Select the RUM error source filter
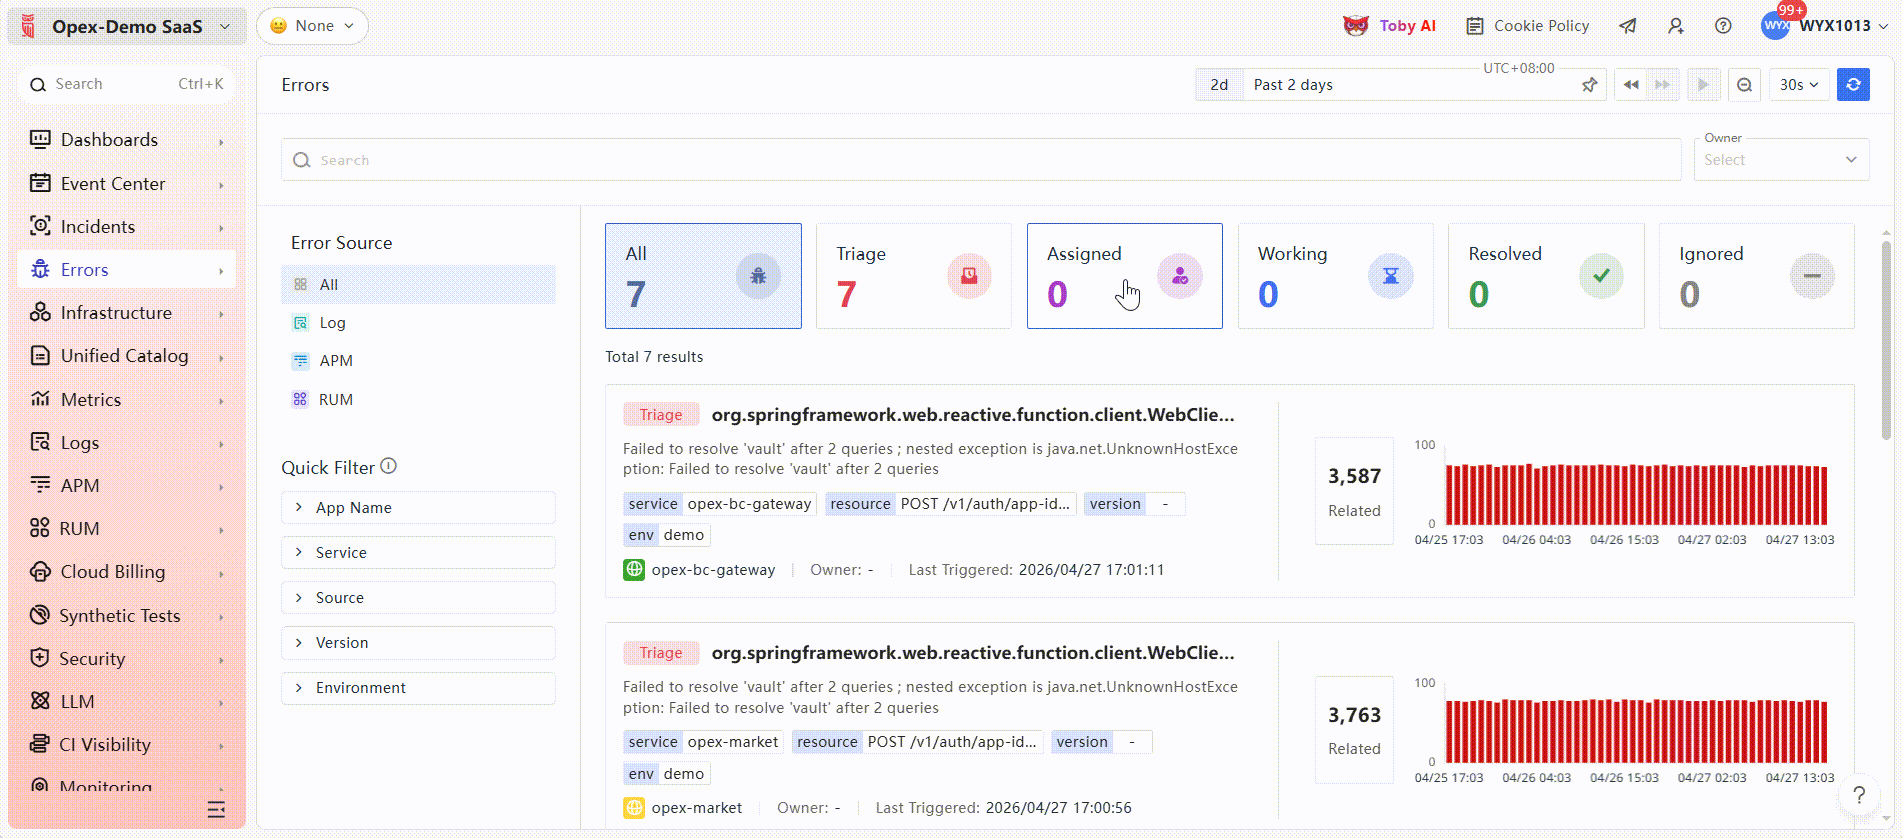The height and width of the screenshot is (838, 1902). [x=335, y=400]
